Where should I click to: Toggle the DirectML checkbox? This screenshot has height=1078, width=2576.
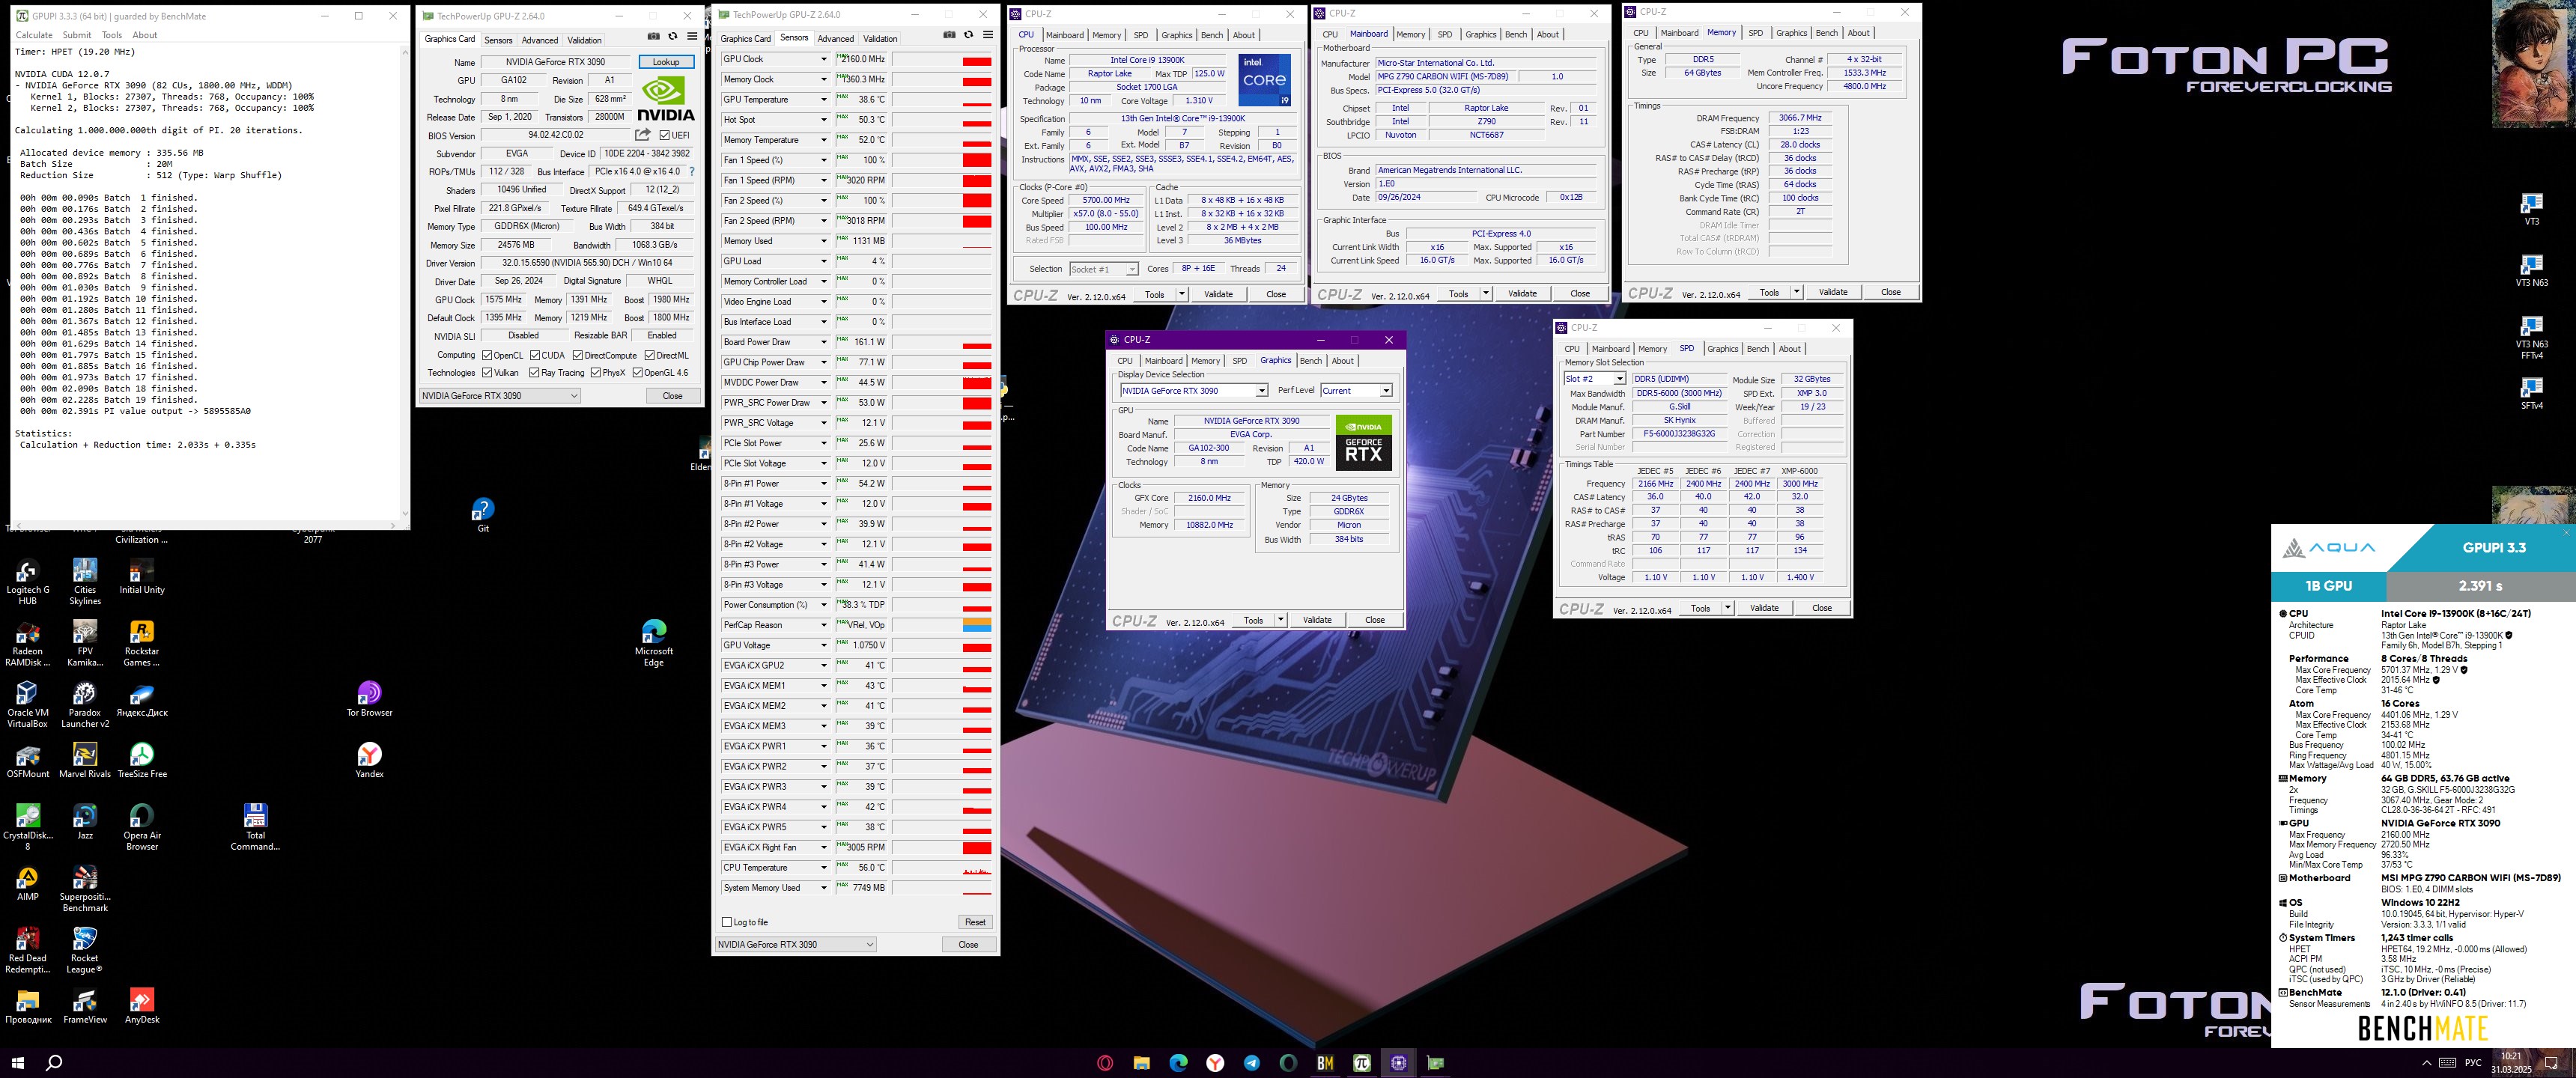[x=650, y=355]
